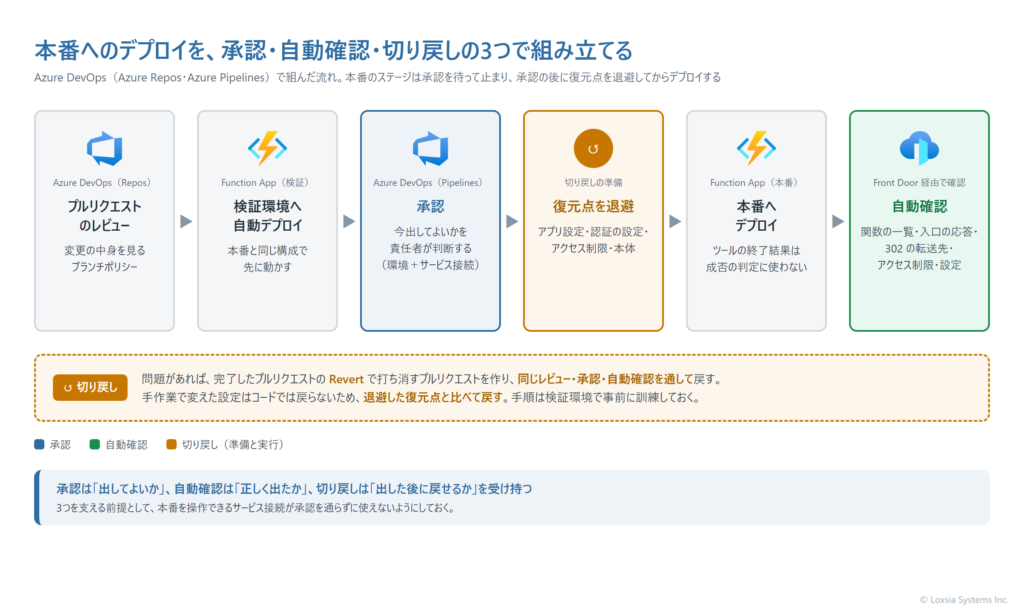The height and width of the screenshot is (614, 1024).
Task: Click the Front Door 経由で確認 label
Action: tap(919, 183)
